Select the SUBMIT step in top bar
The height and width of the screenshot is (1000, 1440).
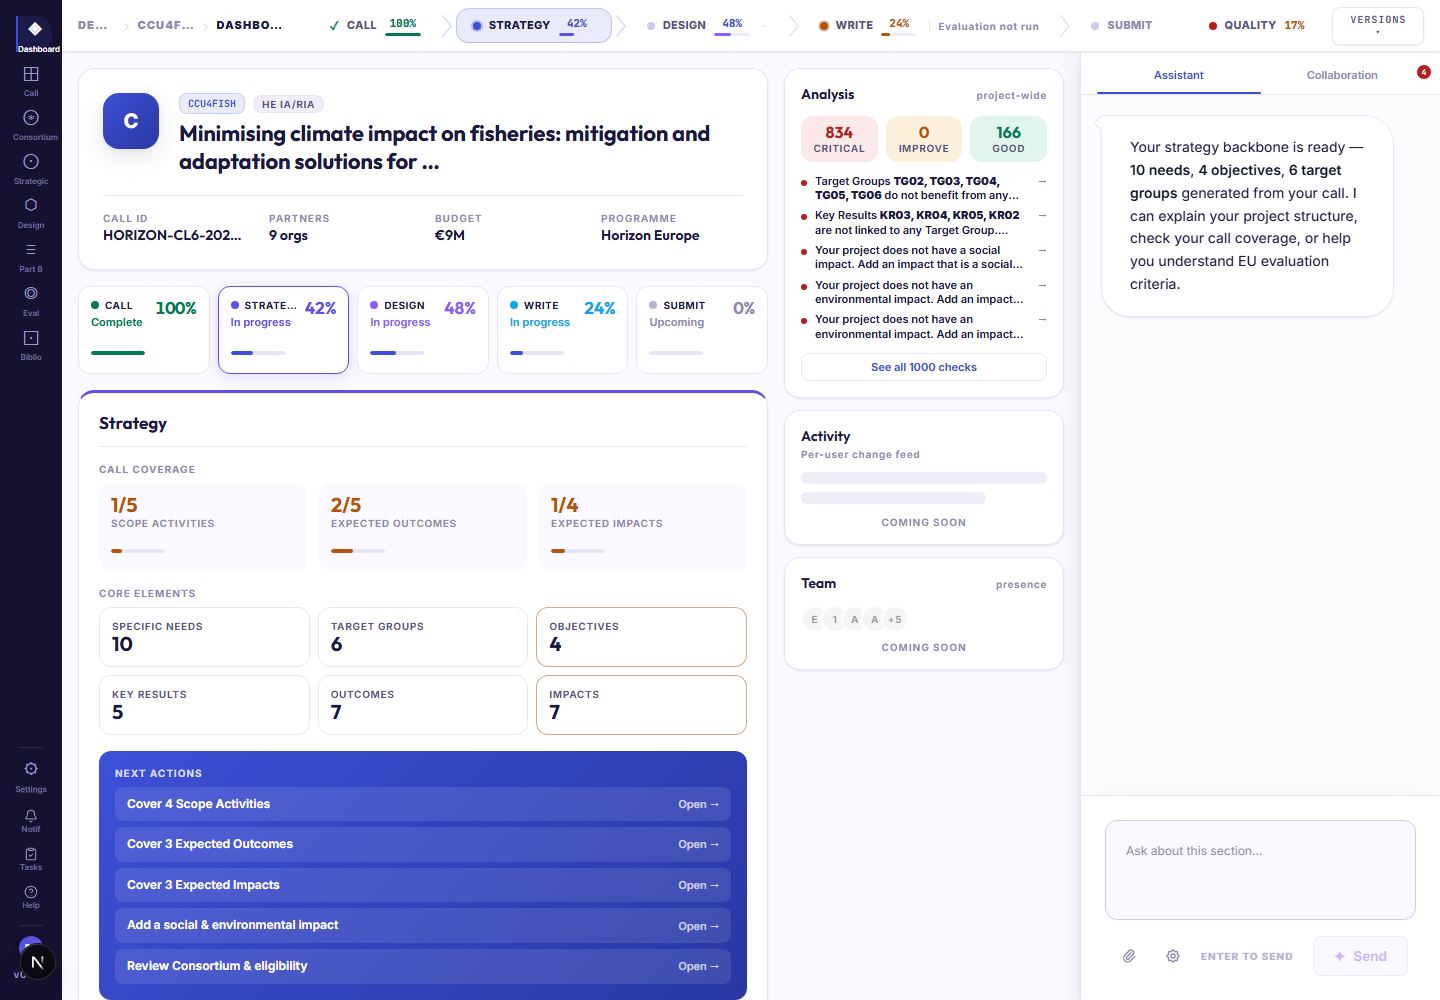[1121, 25]
